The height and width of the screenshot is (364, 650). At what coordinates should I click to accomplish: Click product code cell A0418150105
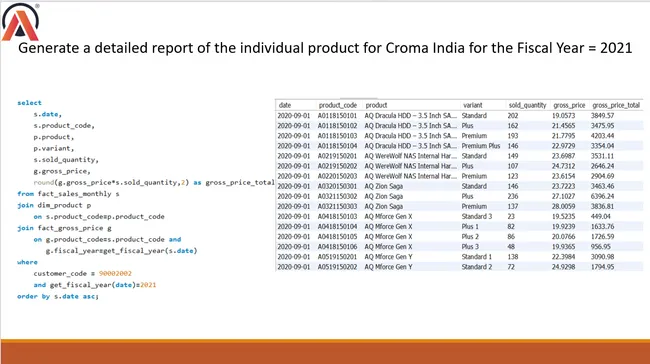tap(337, 237)
